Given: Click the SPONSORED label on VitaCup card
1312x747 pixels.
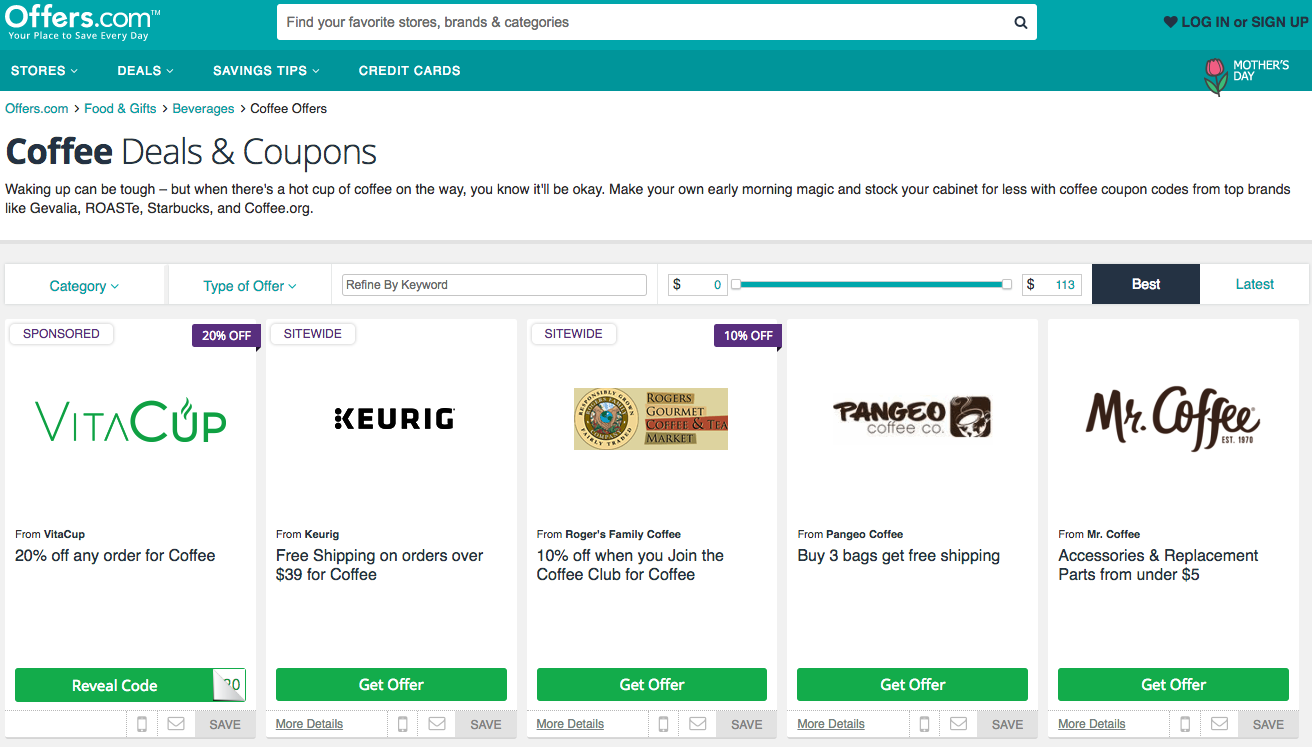Looking at the screenshot, I should click(61, 334).
